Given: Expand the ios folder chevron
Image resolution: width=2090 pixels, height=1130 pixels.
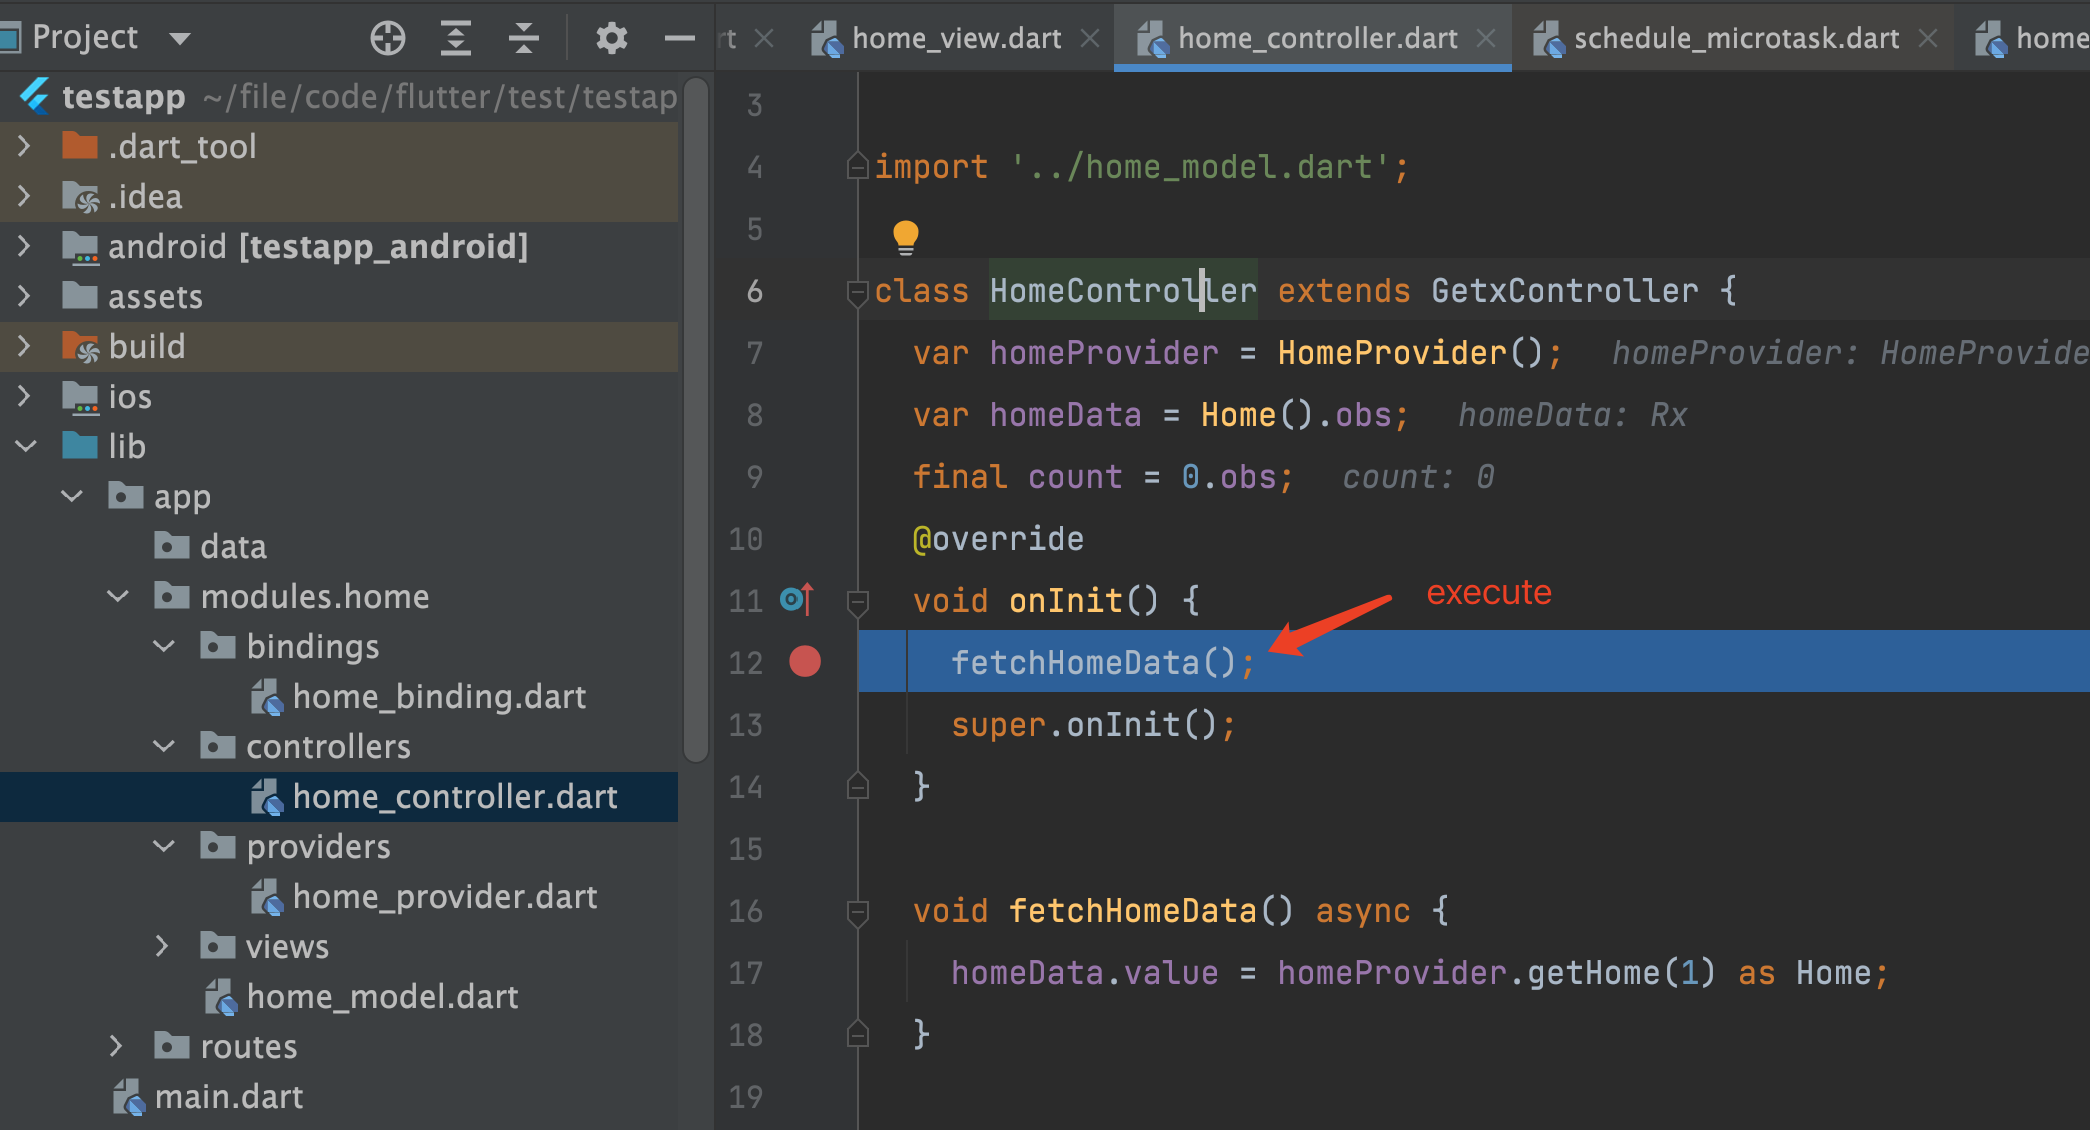Looking at the screenshot, I should click(x=24, y=396).
